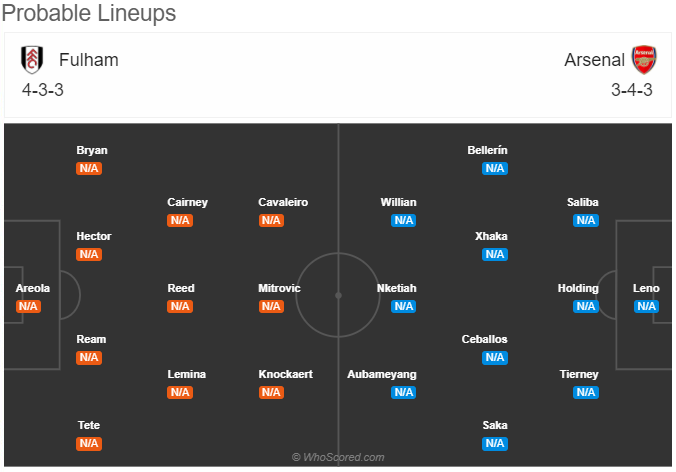Click player name Cairney
Image resolution: width=676 pixels, height=472 pixels.
188,202
